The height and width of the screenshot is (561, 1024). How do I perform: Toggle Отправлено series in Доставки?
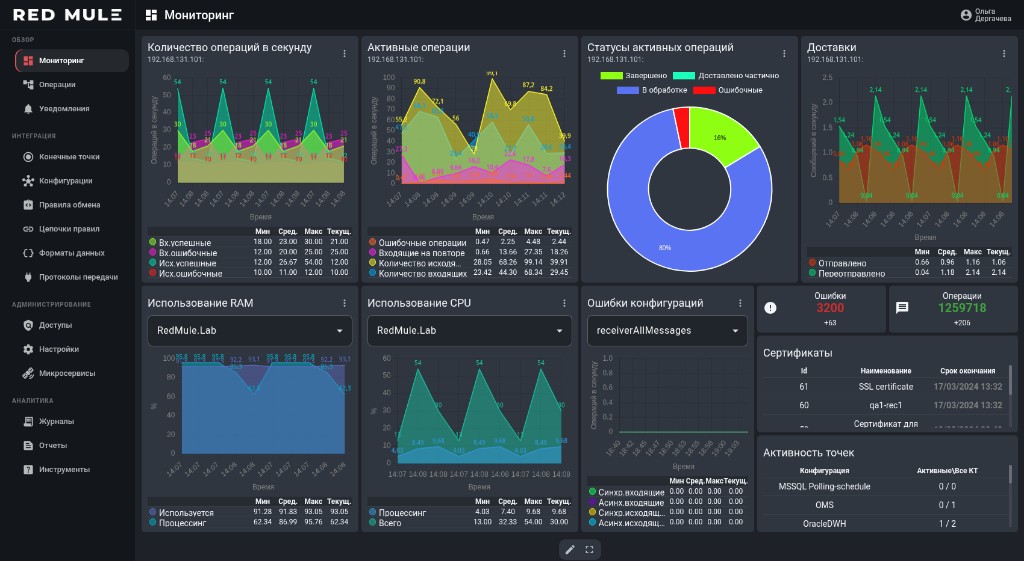coord(838,263)
